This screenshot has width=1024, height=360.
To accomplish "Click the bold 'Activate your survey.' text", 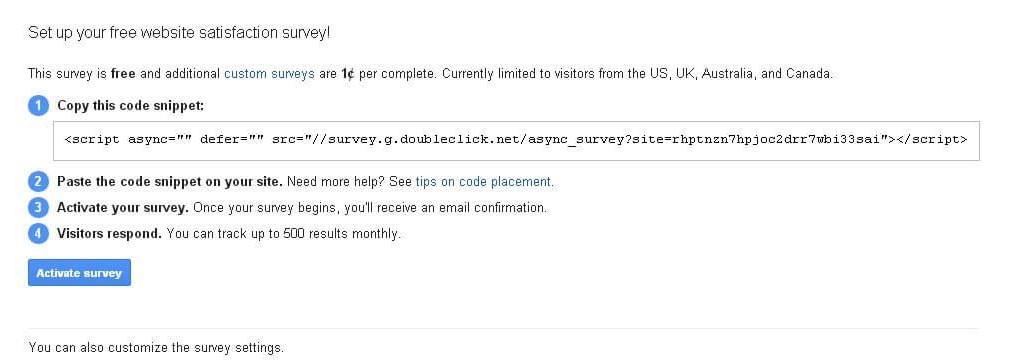I will (123, 208).
